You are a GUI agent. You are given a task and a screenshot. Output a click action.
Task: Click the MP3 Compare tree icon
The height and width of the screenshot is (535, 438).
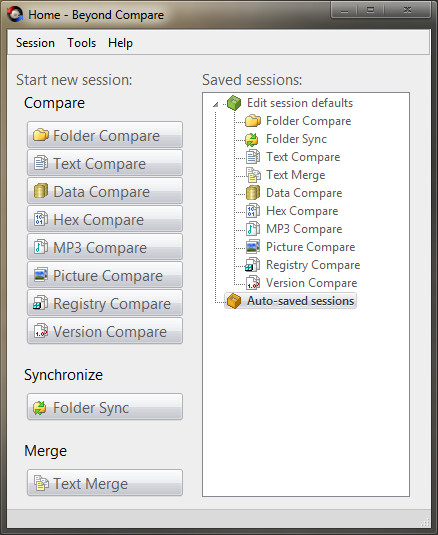tap(253, 229)
